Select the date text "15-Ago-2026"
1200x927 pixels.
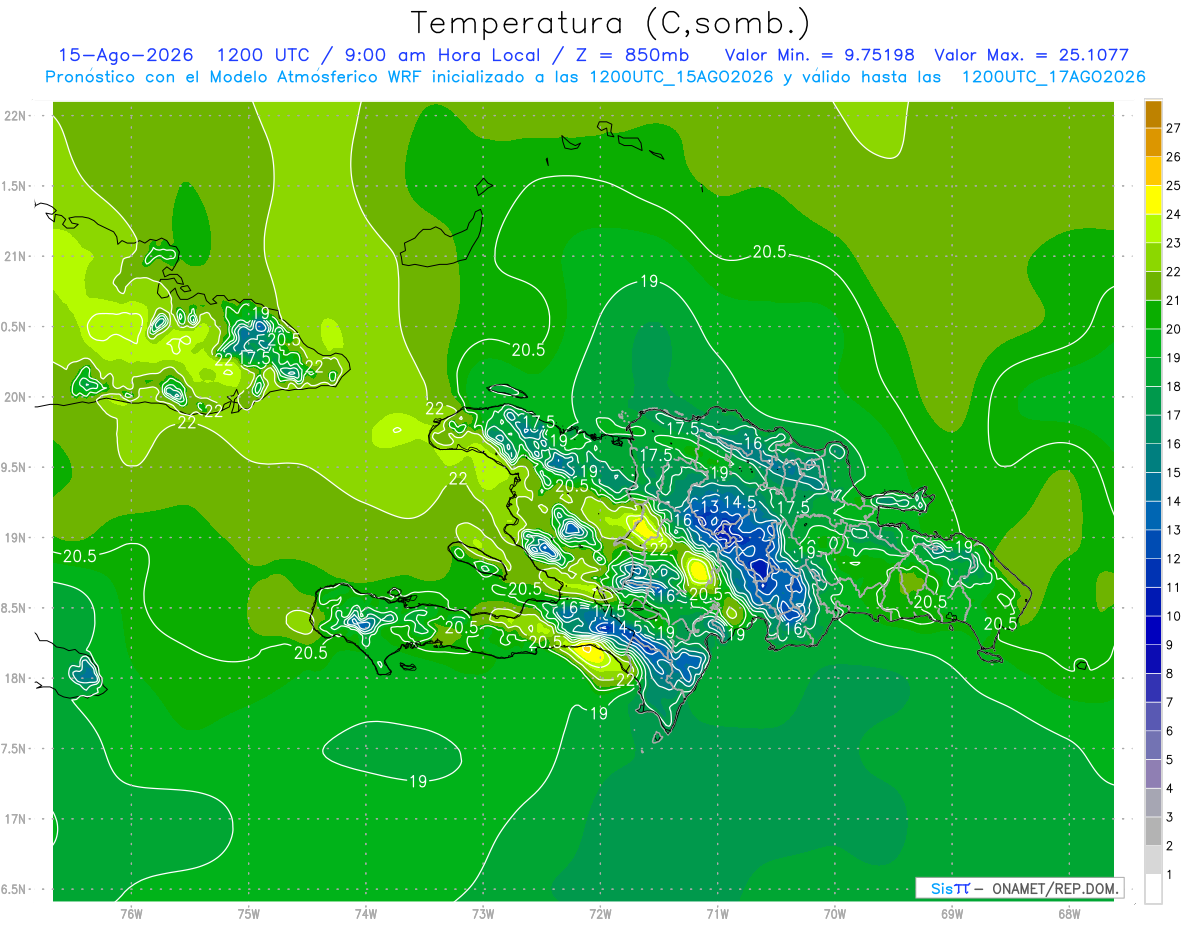[x=125, y=55]
